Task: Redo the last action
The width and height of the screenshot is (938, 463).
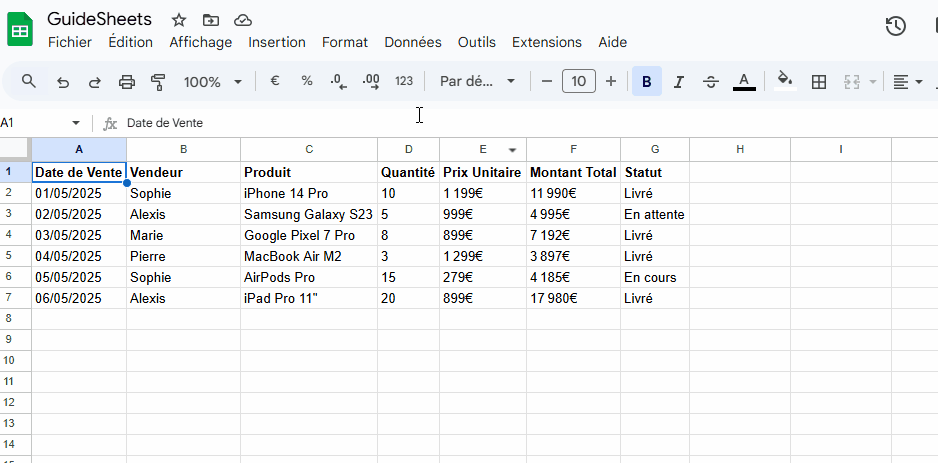Action: coord(95,82)
